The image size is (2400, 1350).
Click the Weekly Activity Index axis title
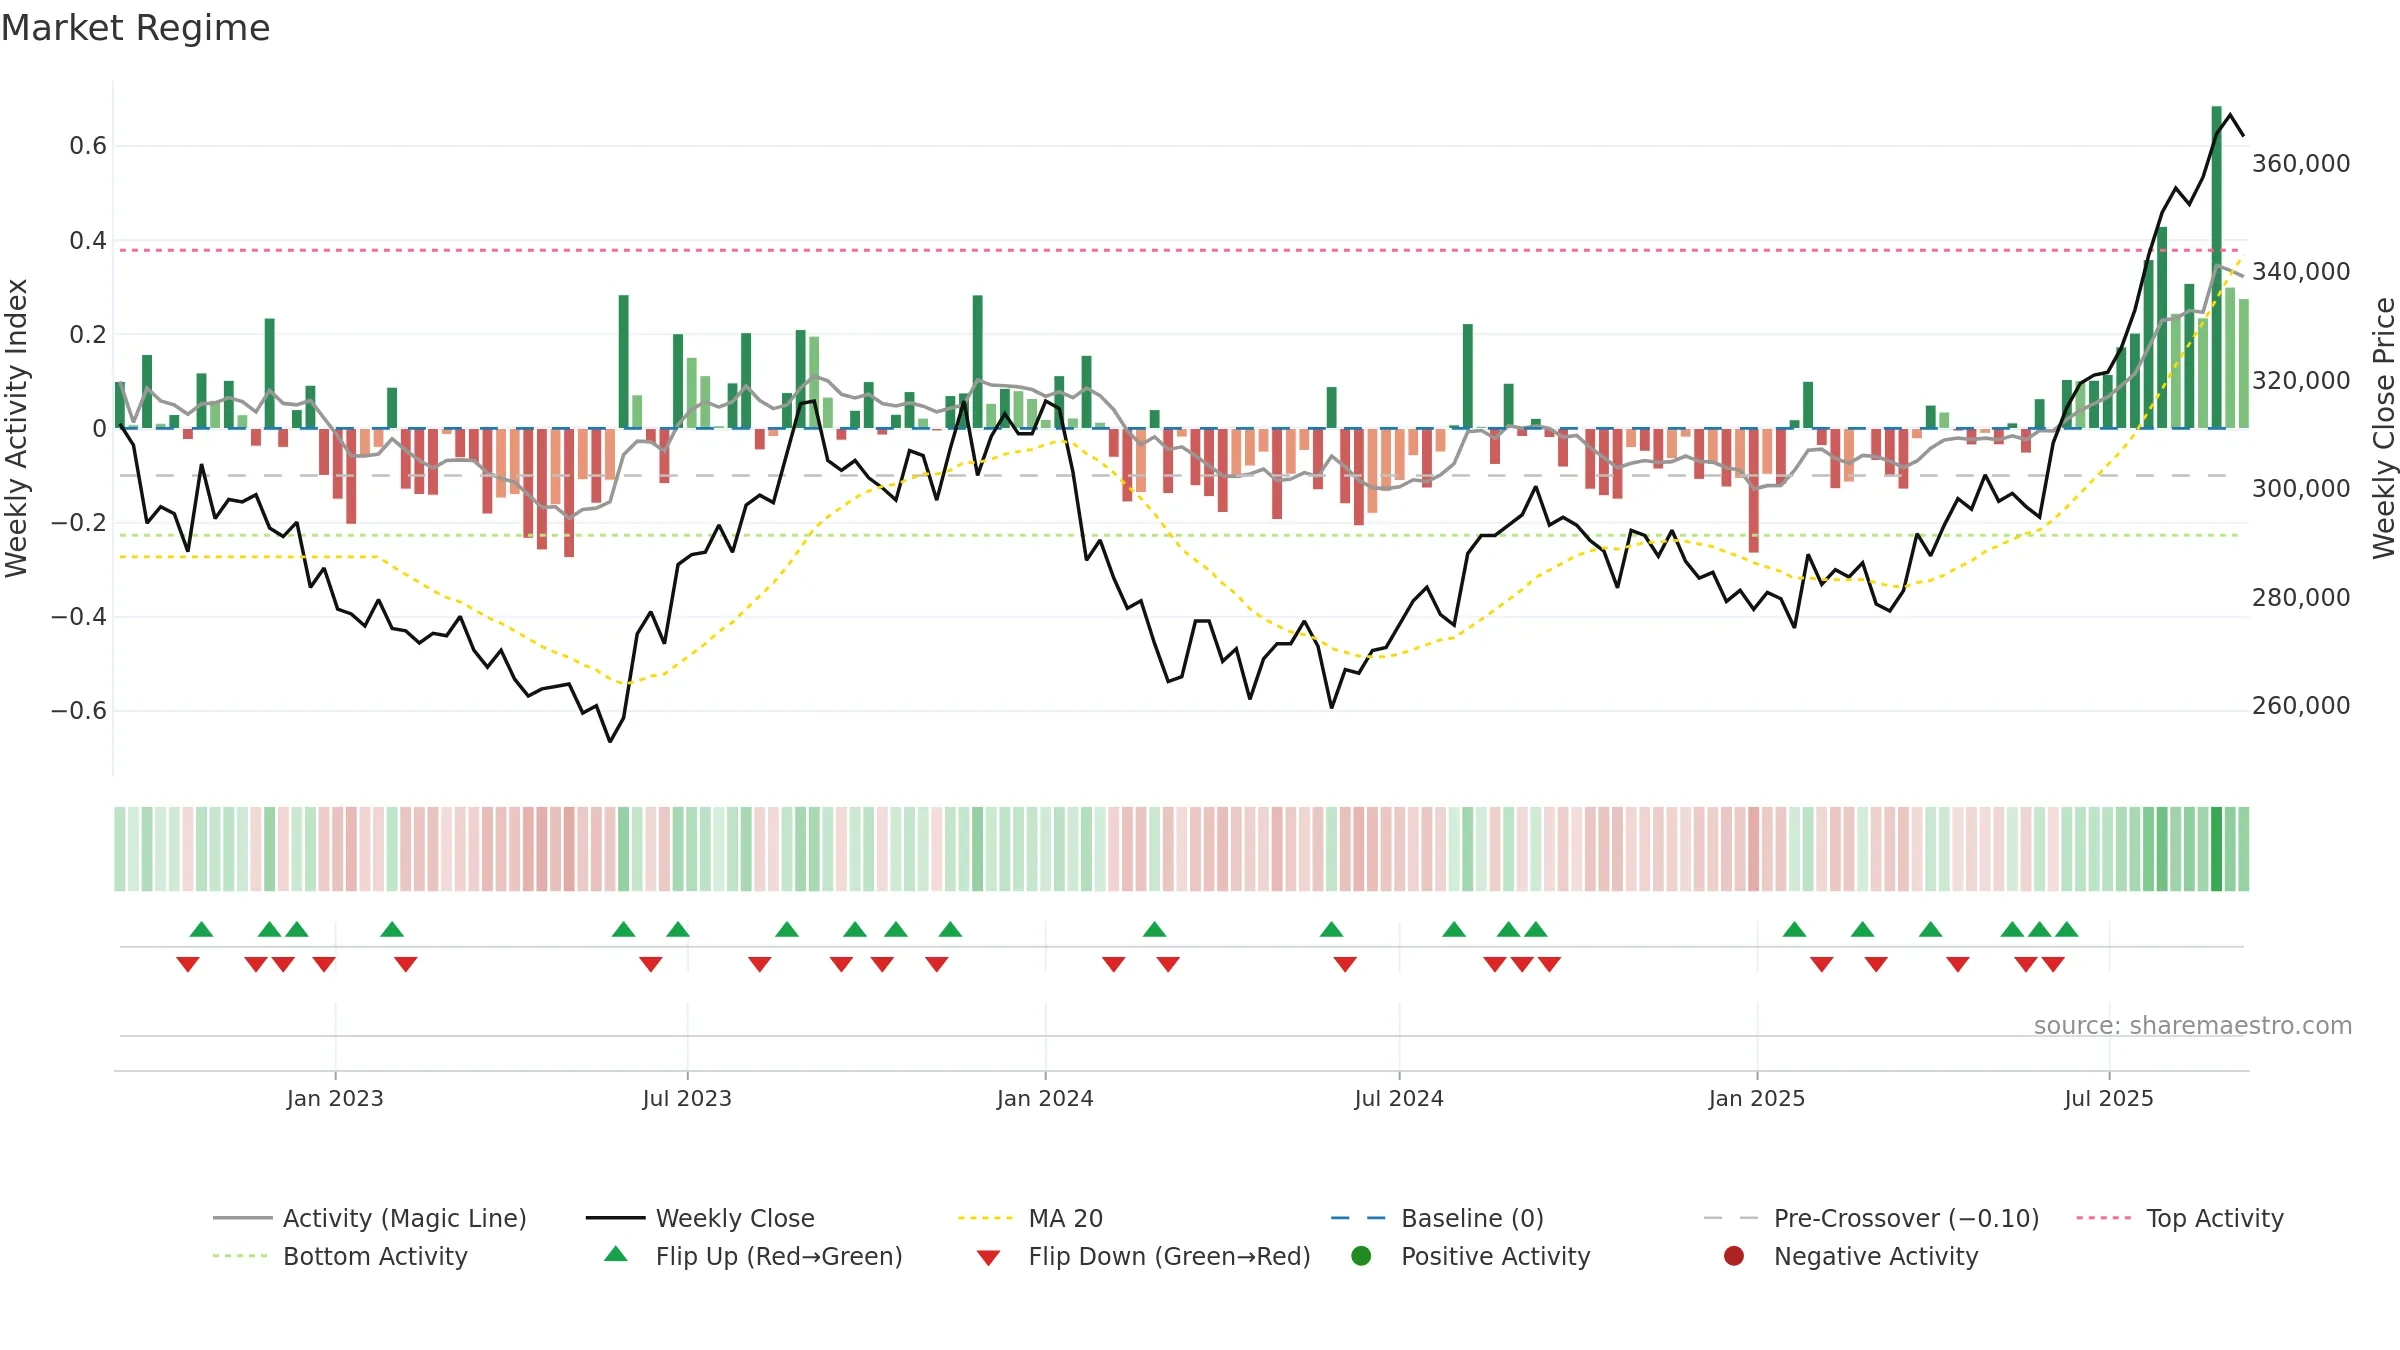coord(17,428)
